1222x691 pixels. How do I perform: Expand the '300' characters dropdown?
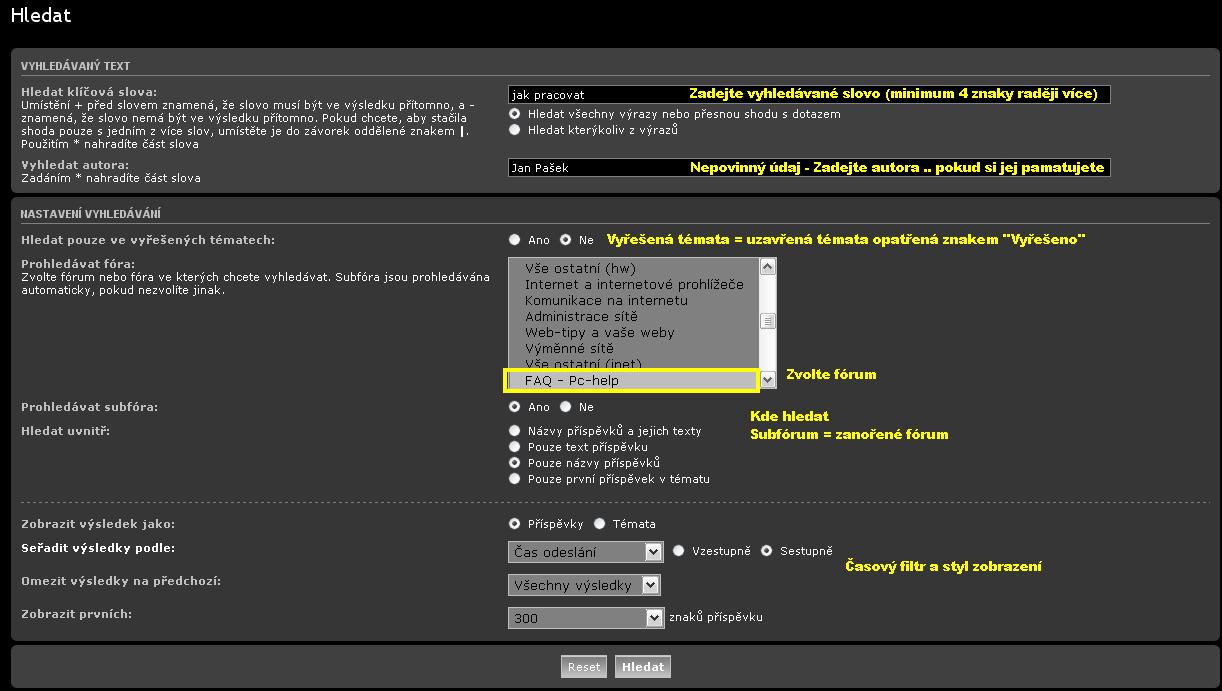(x=585, y=618)
